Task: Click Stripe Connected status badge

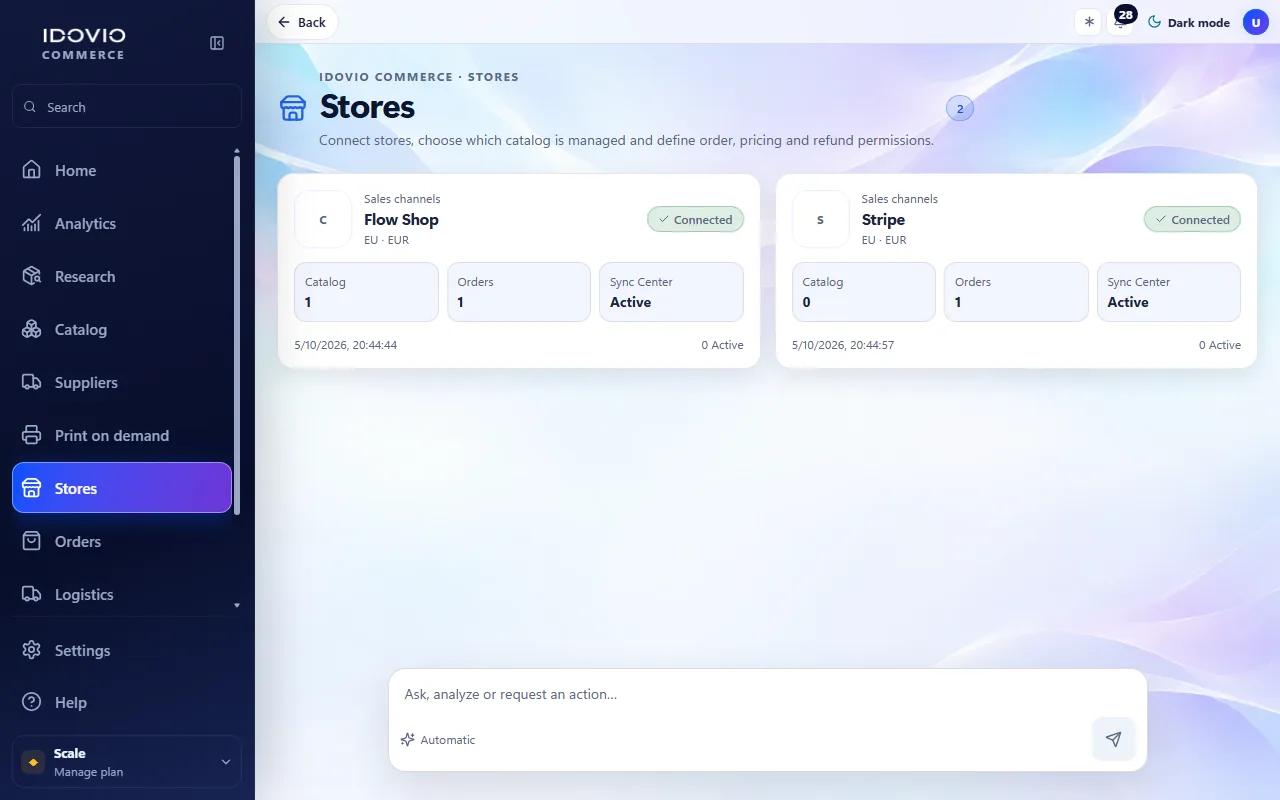Action: [x=1192, y=219]
